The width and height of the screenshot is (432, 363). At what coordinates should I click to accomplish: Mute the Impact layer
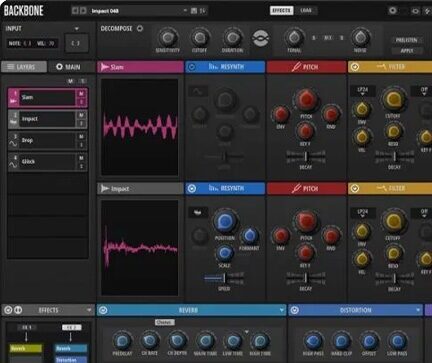(81, 115)
